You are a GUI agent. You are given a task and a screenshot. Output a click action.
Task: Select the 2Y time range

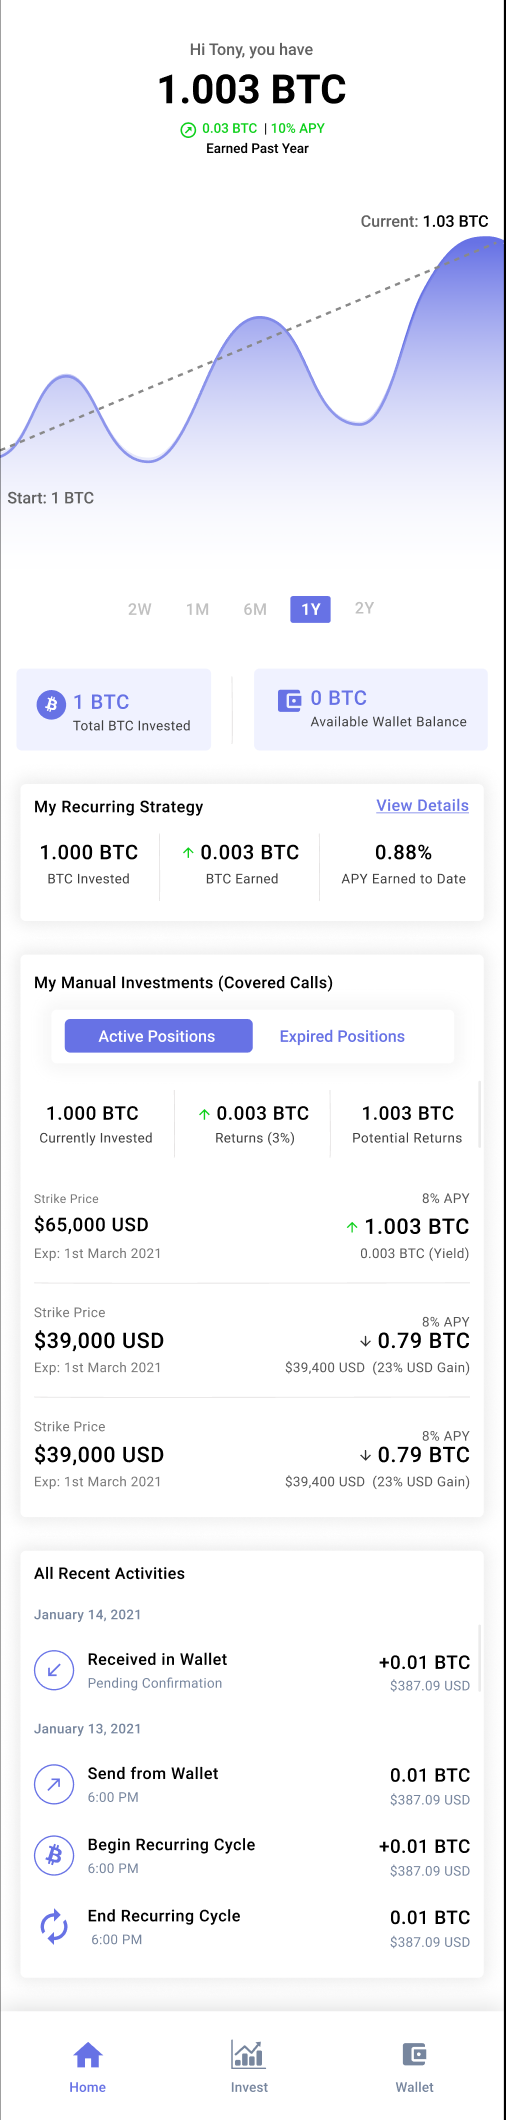(364, 608)
